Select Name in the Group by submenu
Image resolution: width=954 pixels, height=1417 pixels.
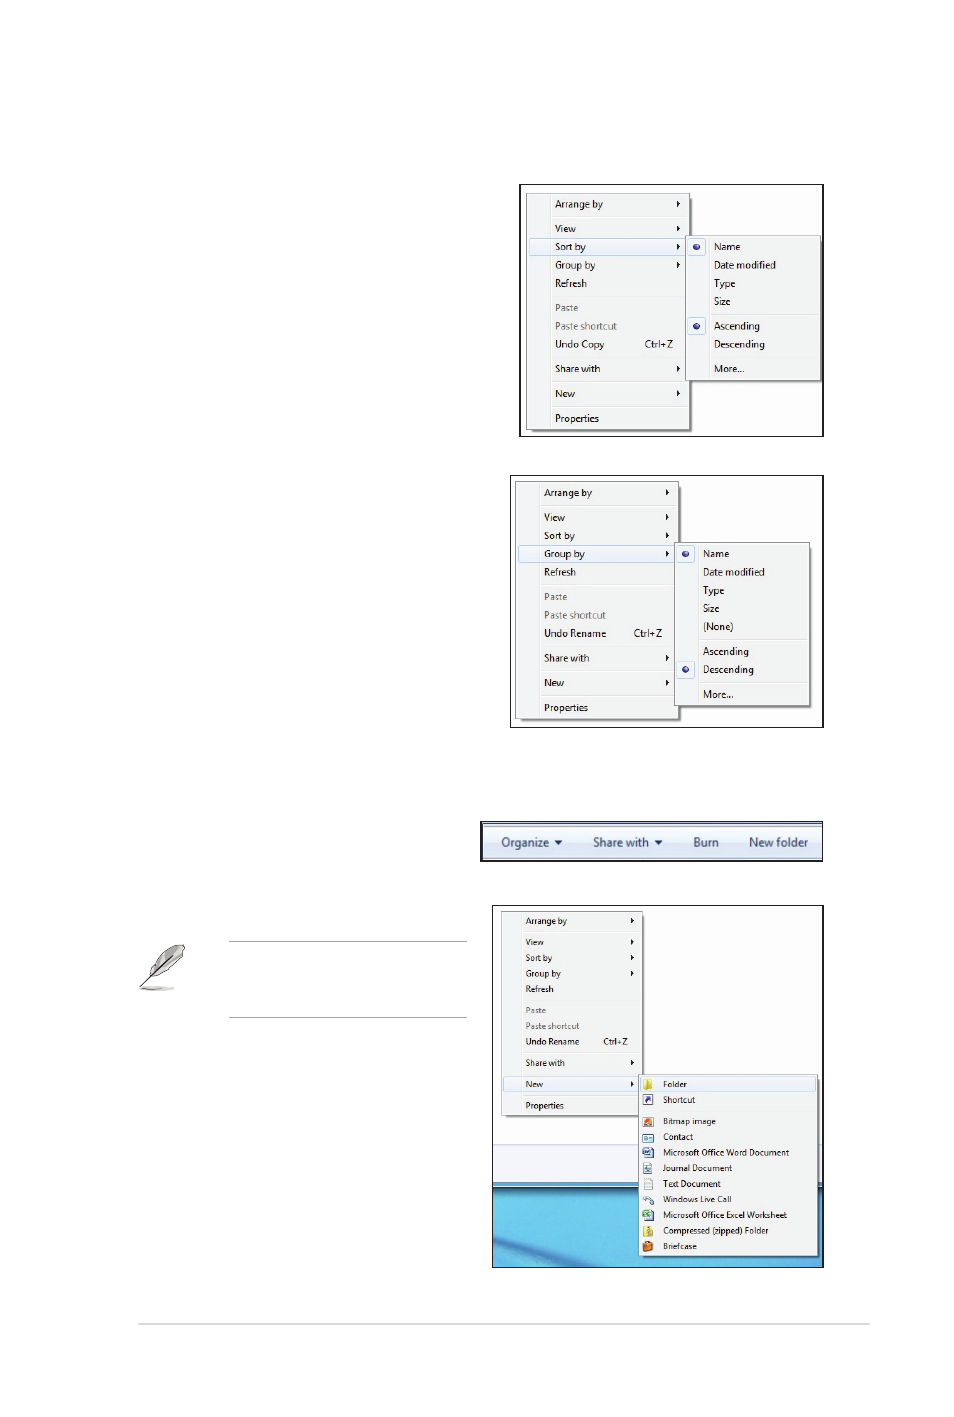tap(716, 554)
